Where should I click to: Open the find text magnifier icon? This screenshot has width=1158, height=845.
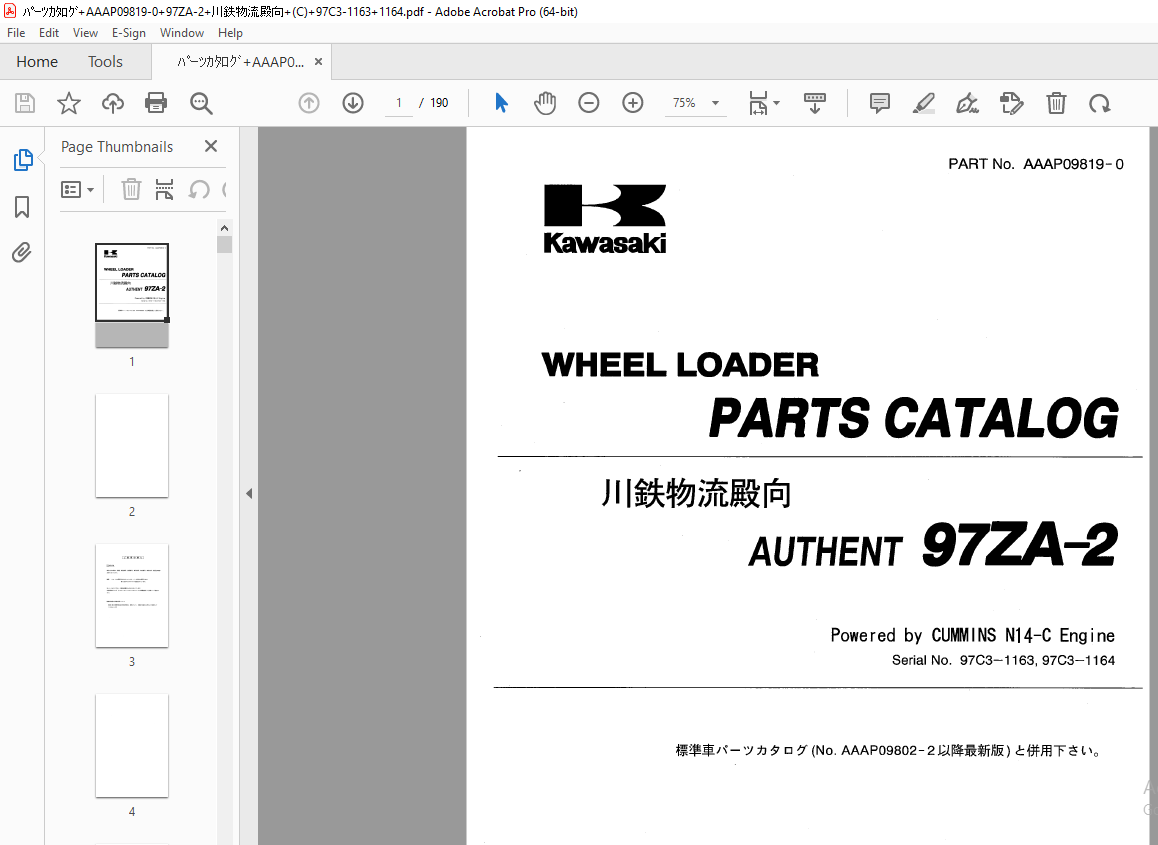[201, 103]
